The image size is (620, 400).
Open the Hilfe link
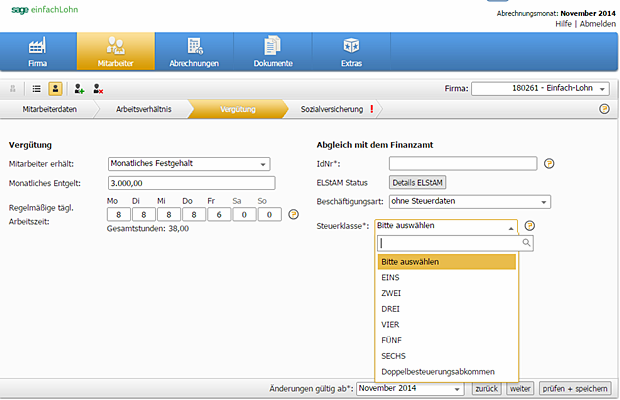[x=563, y=24]
